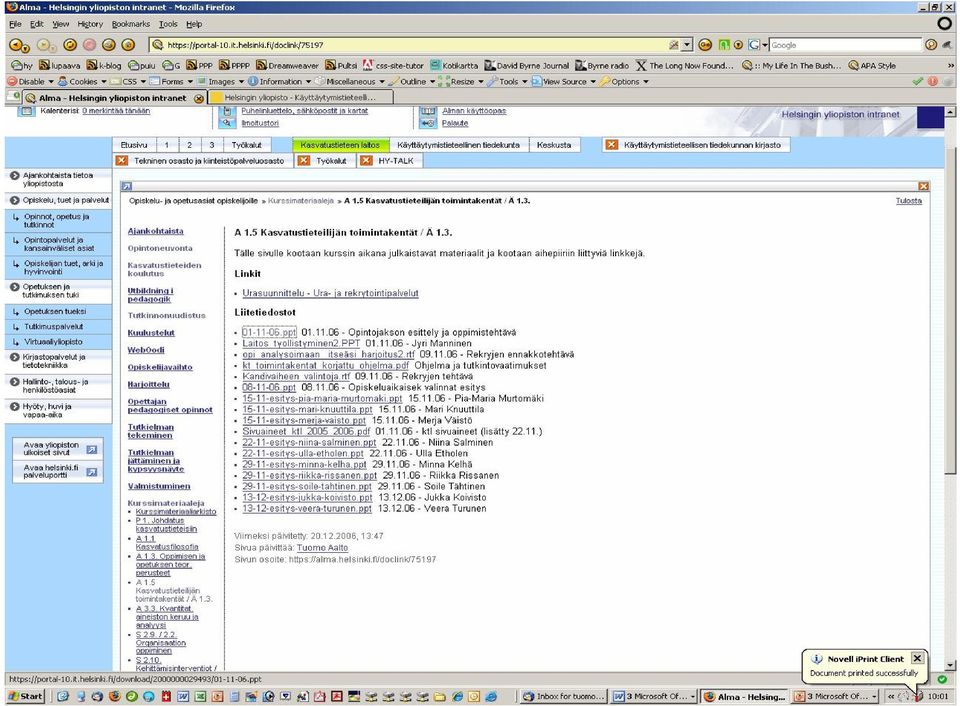The width and height of the screenshot is (960, 706).
Task: Expand the Information developer toolbar menu
Action: pos(280,81)
